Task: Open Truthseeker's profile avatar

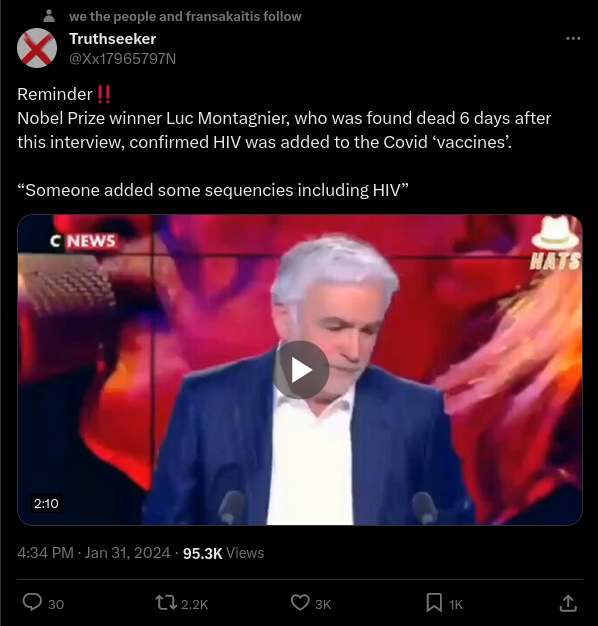Action: click(x=37, y=48)
